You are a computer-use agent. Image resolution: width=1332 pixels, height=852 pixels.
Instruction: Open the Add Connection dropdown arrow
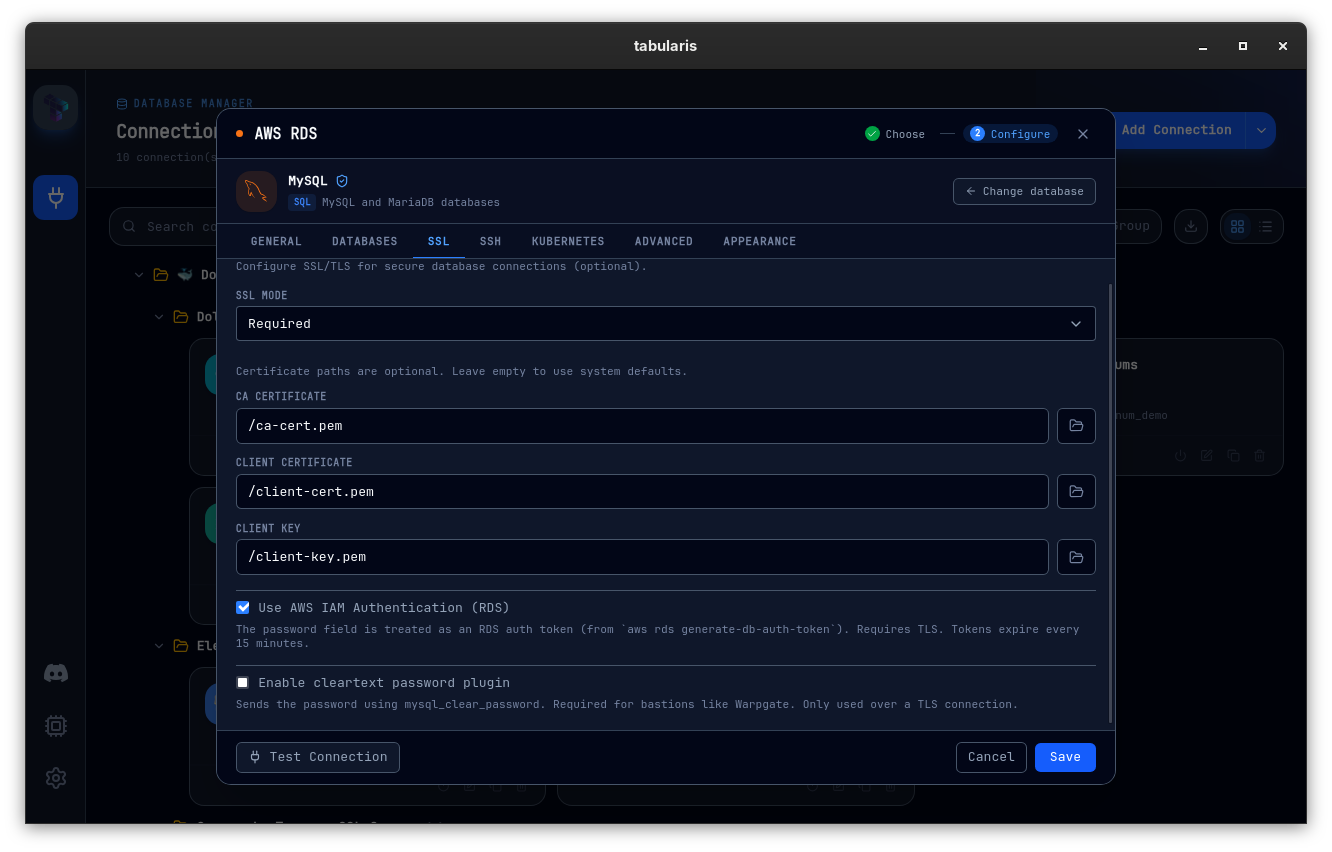tap(1261, 130)
